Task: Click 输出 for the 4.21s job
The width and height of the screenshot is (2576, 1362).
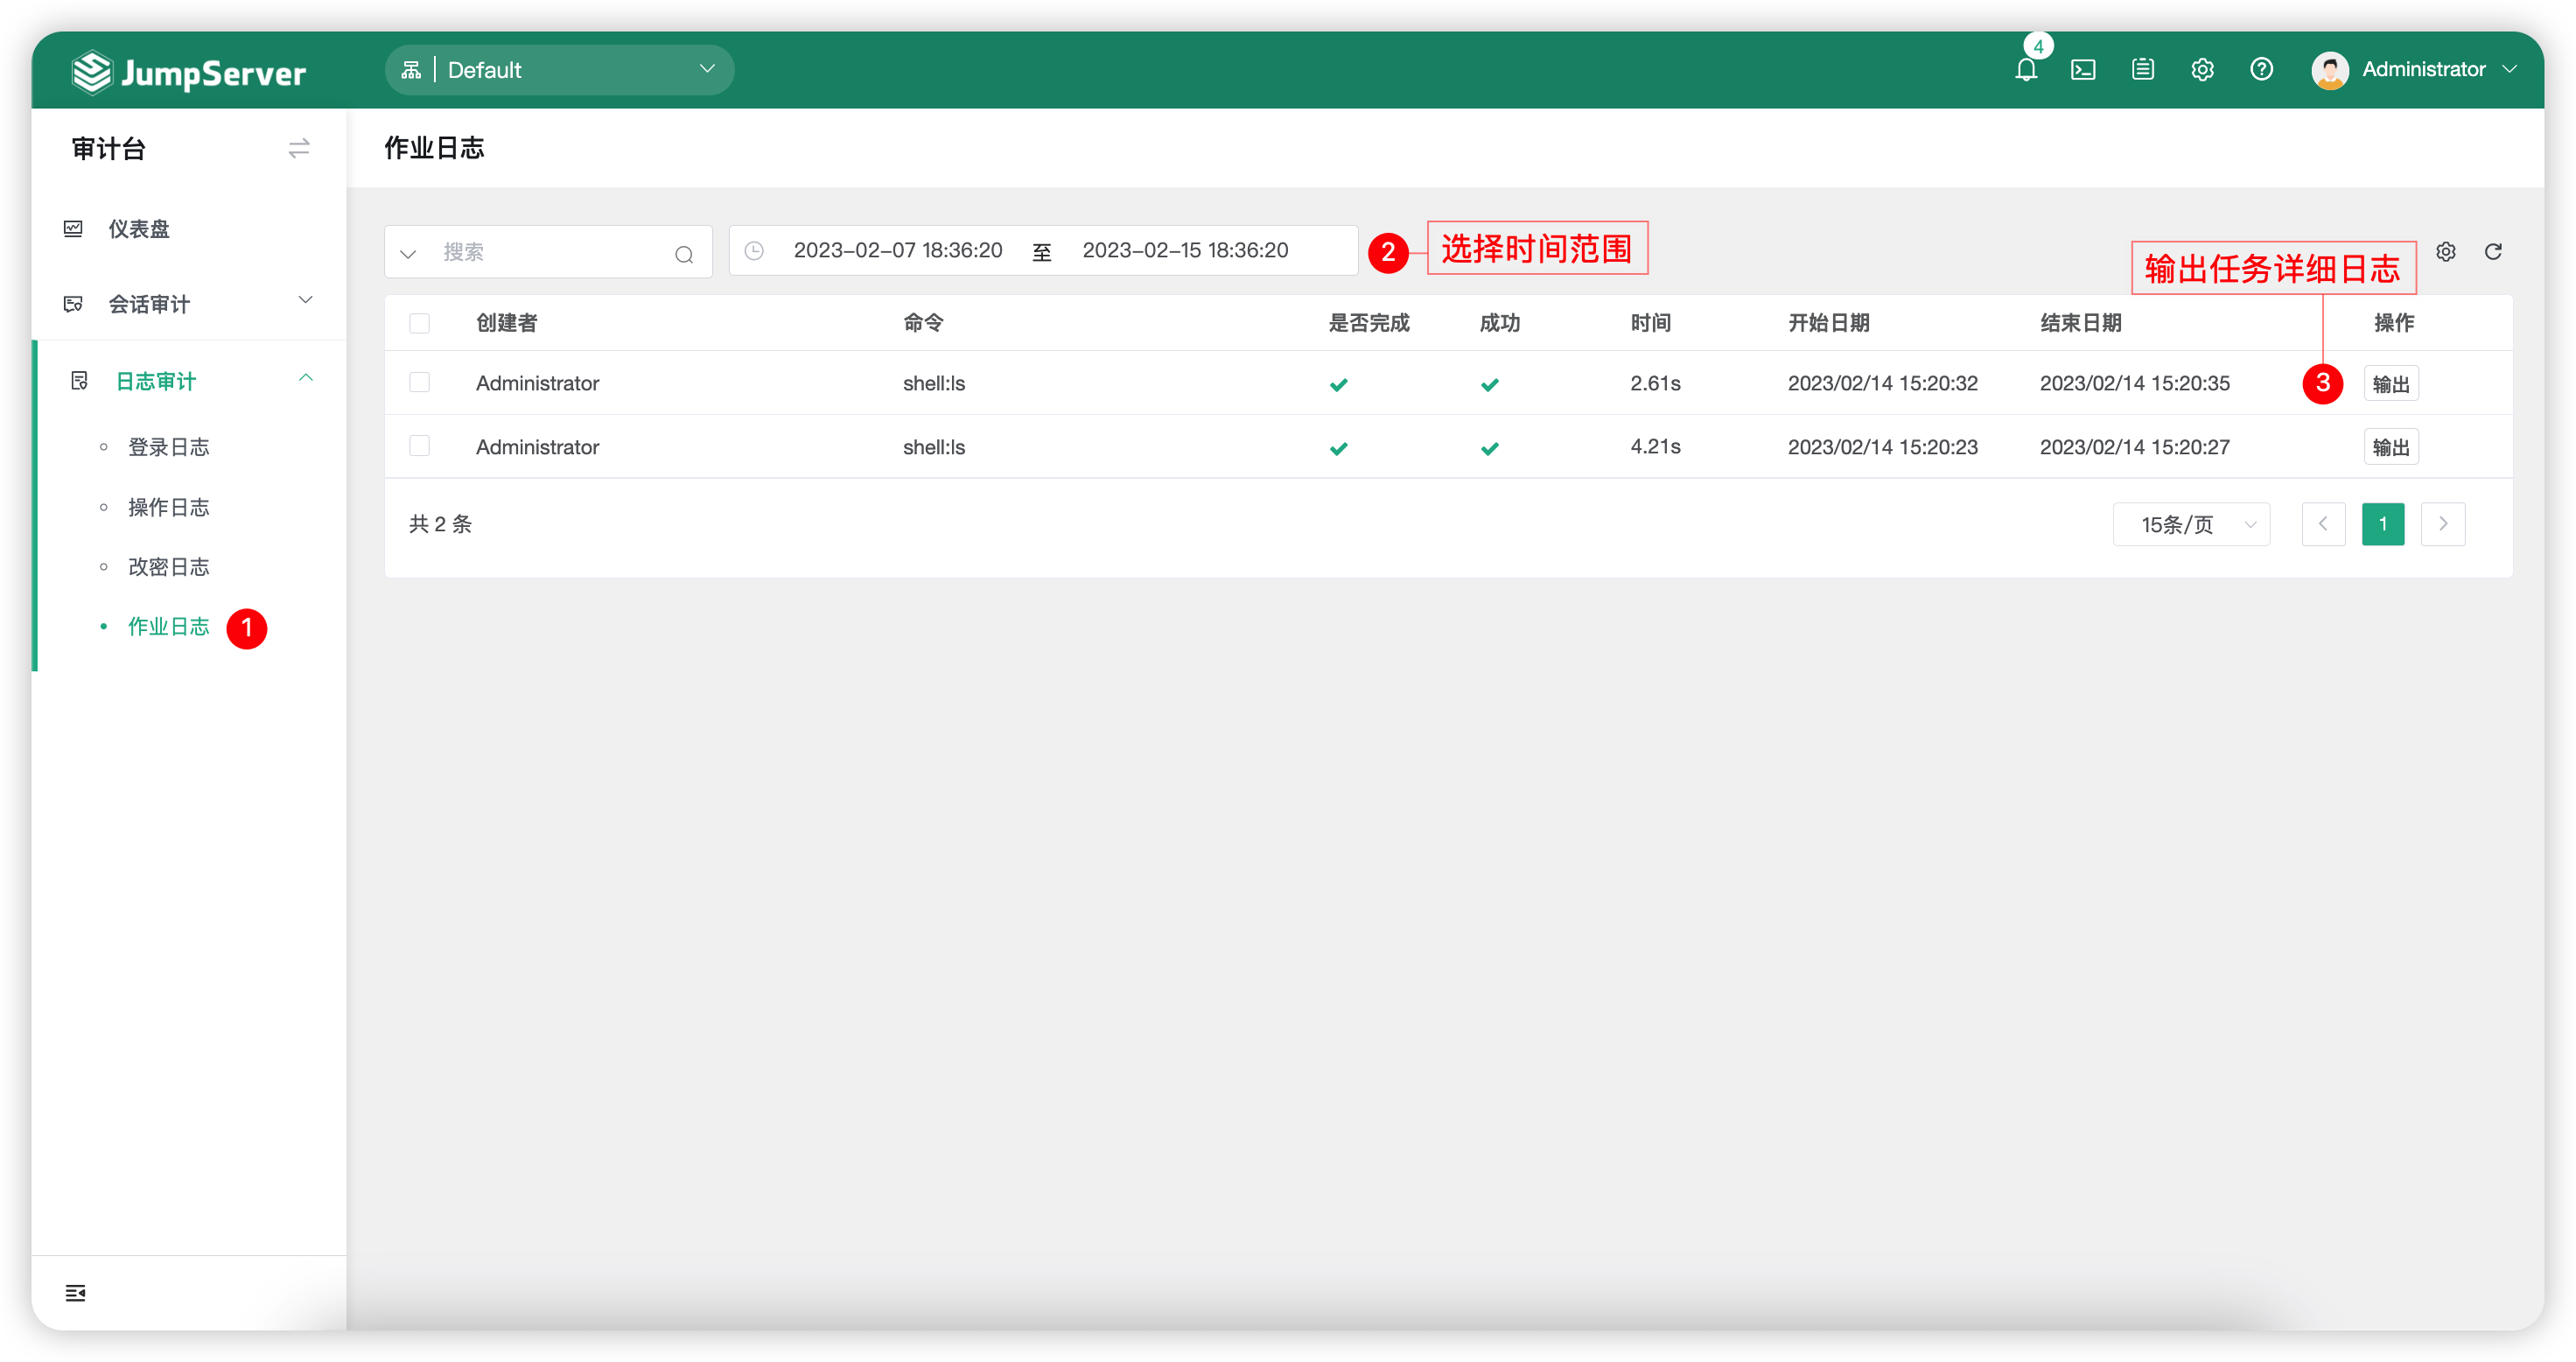Action: coord(2391,447)
